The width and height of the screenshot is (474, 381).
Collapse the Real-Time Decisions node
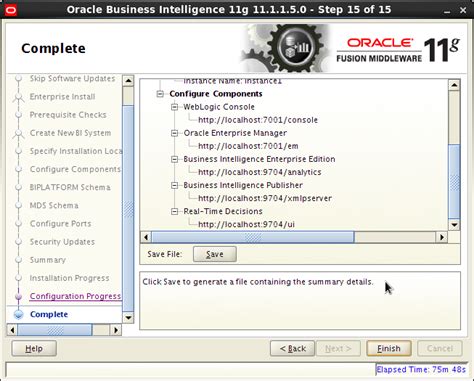click(x=174, y=211)
